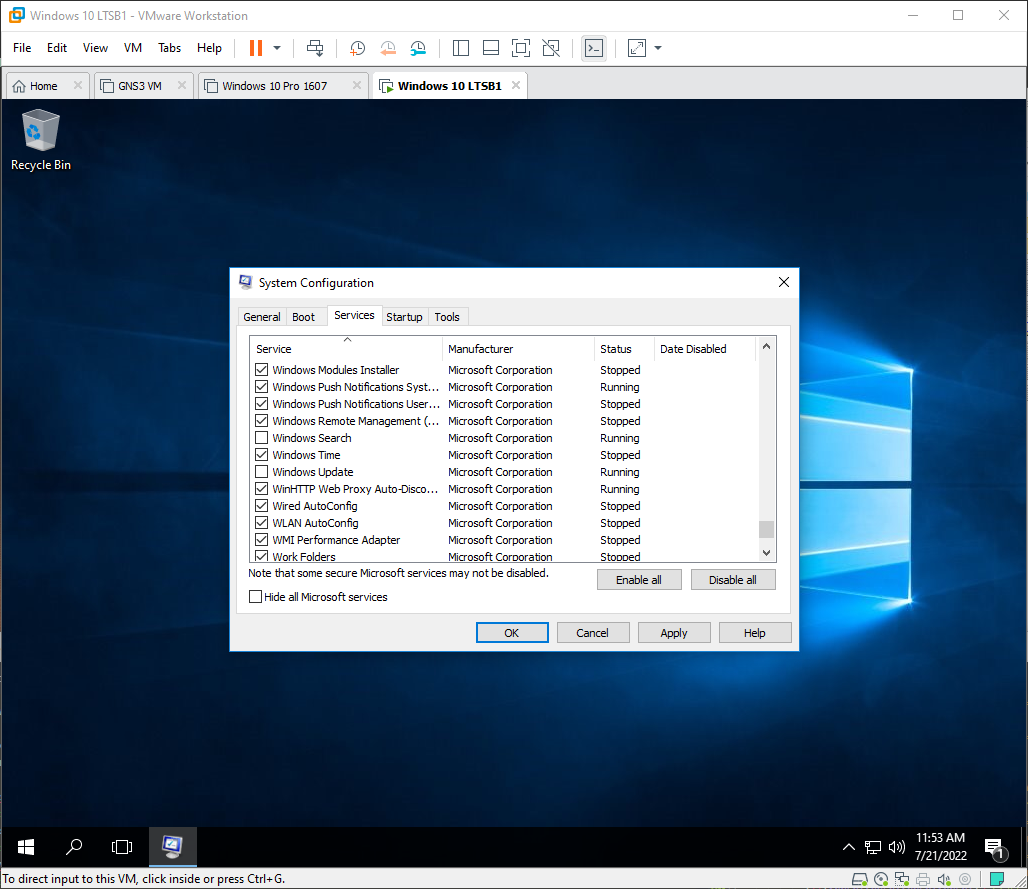This screenshot has width=1028, height=889.
Task: Switch to Unity mode icon
Action: (551, 48)
